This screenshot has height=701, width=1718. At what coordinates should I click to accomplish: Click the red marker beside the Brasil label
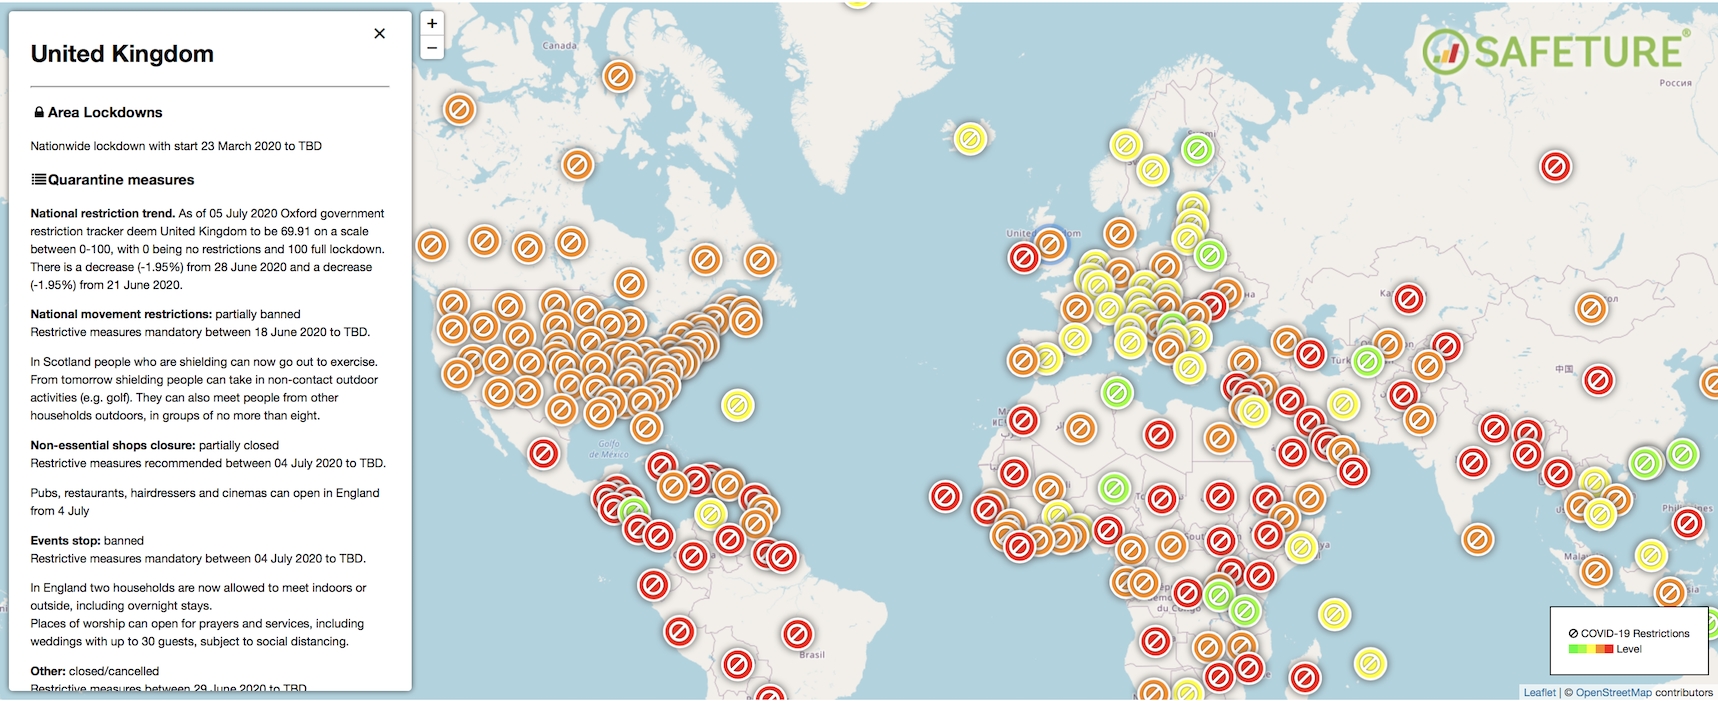(x=797, y=634)
